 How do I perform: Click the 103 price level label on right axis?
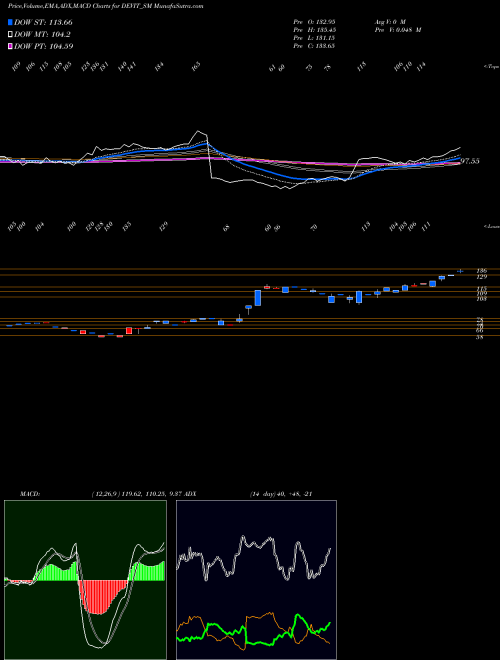point(481,299)
